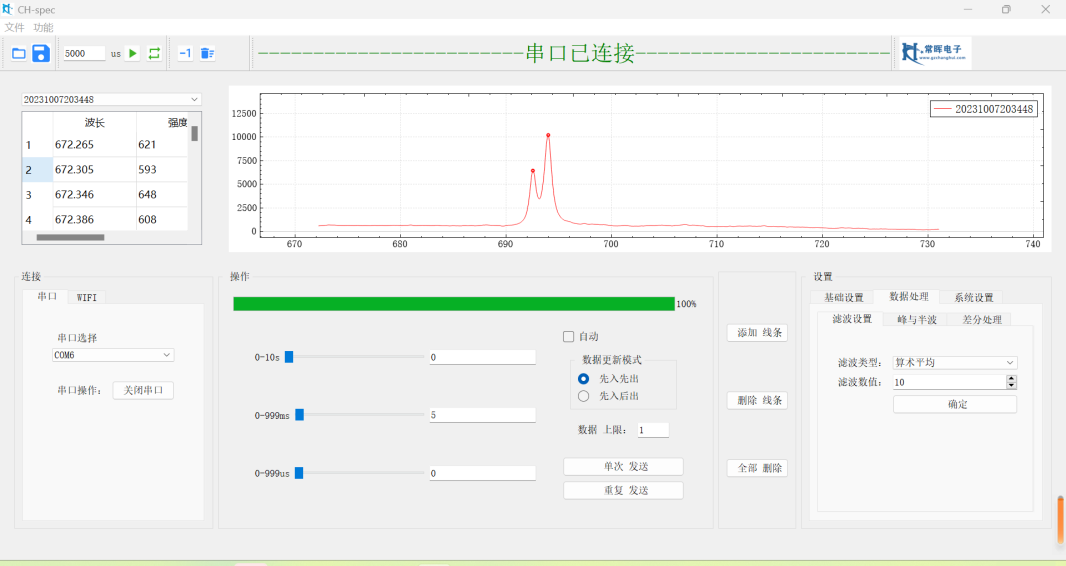Screen dimensions: 1066x566
Task: Adjust the 0-999us slider
Action: tap(298, 473)
